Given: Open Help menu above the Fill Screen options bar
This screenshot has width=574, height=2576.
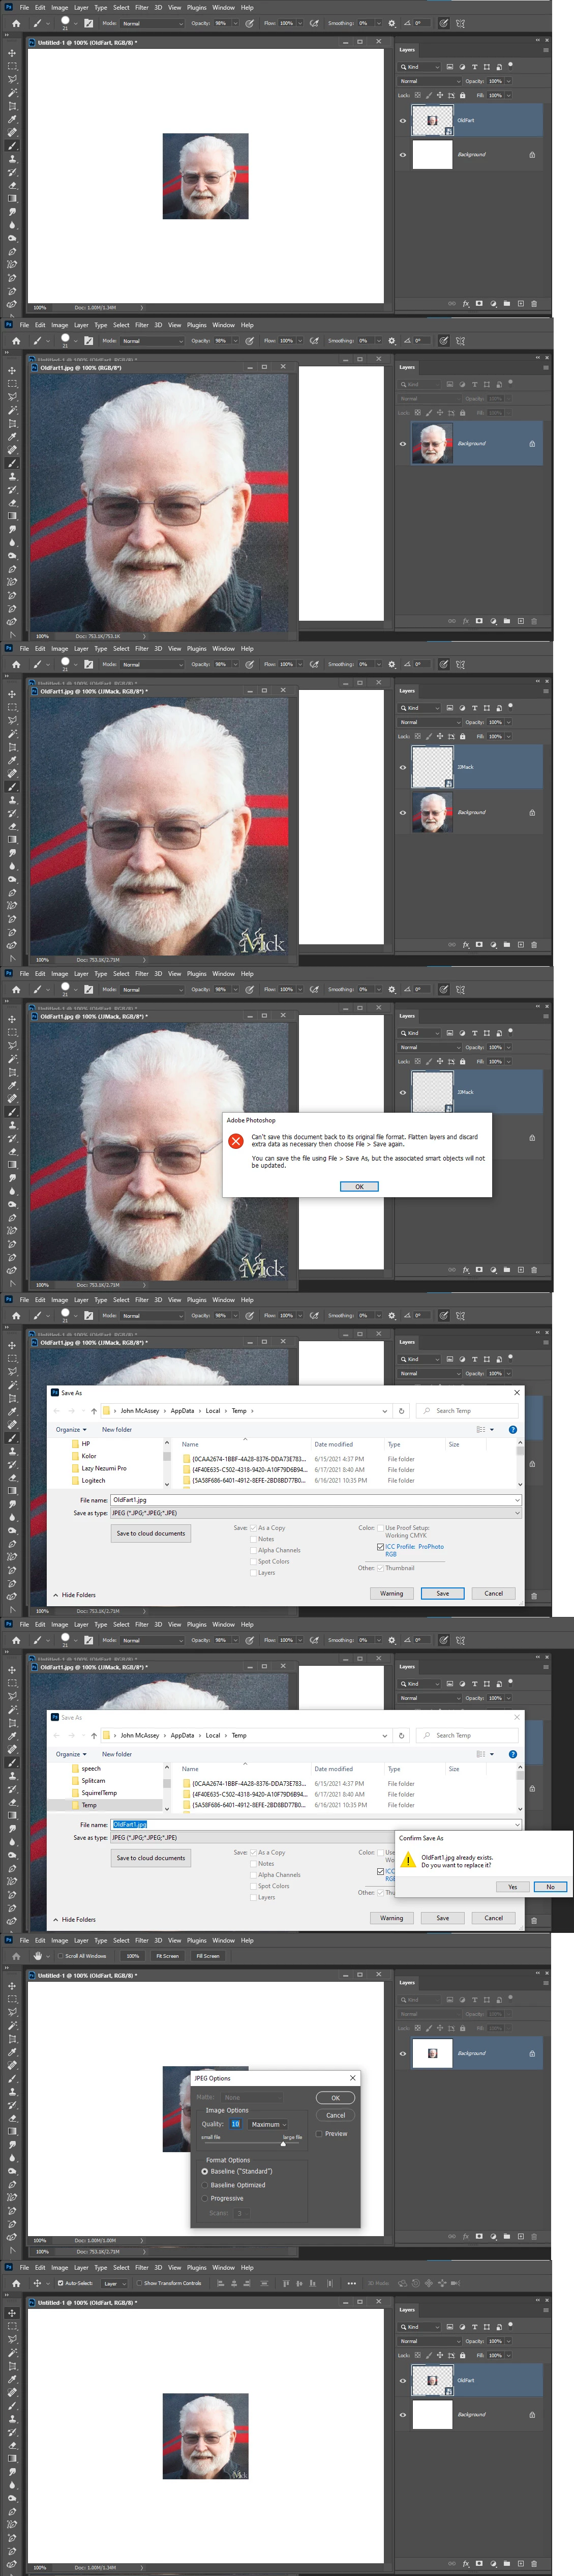Looking at the screenshot, I should pos(247,1940).
